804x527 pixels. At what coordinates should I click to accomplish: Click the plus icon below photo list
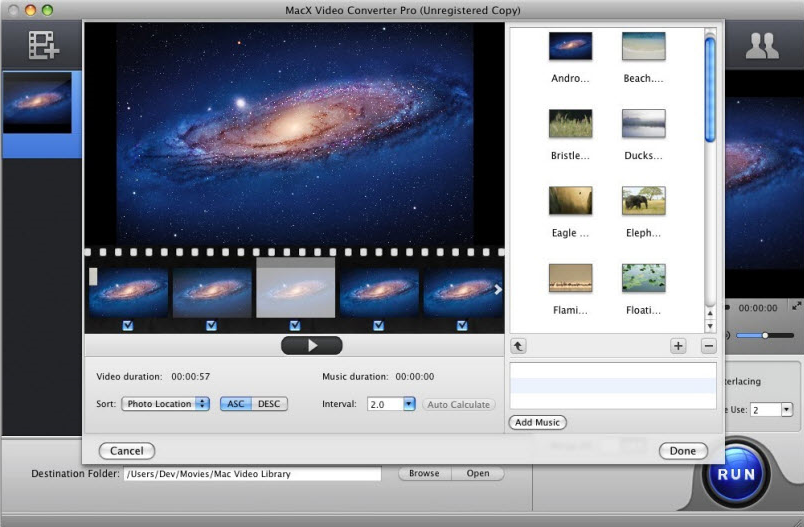click(678, 346)
